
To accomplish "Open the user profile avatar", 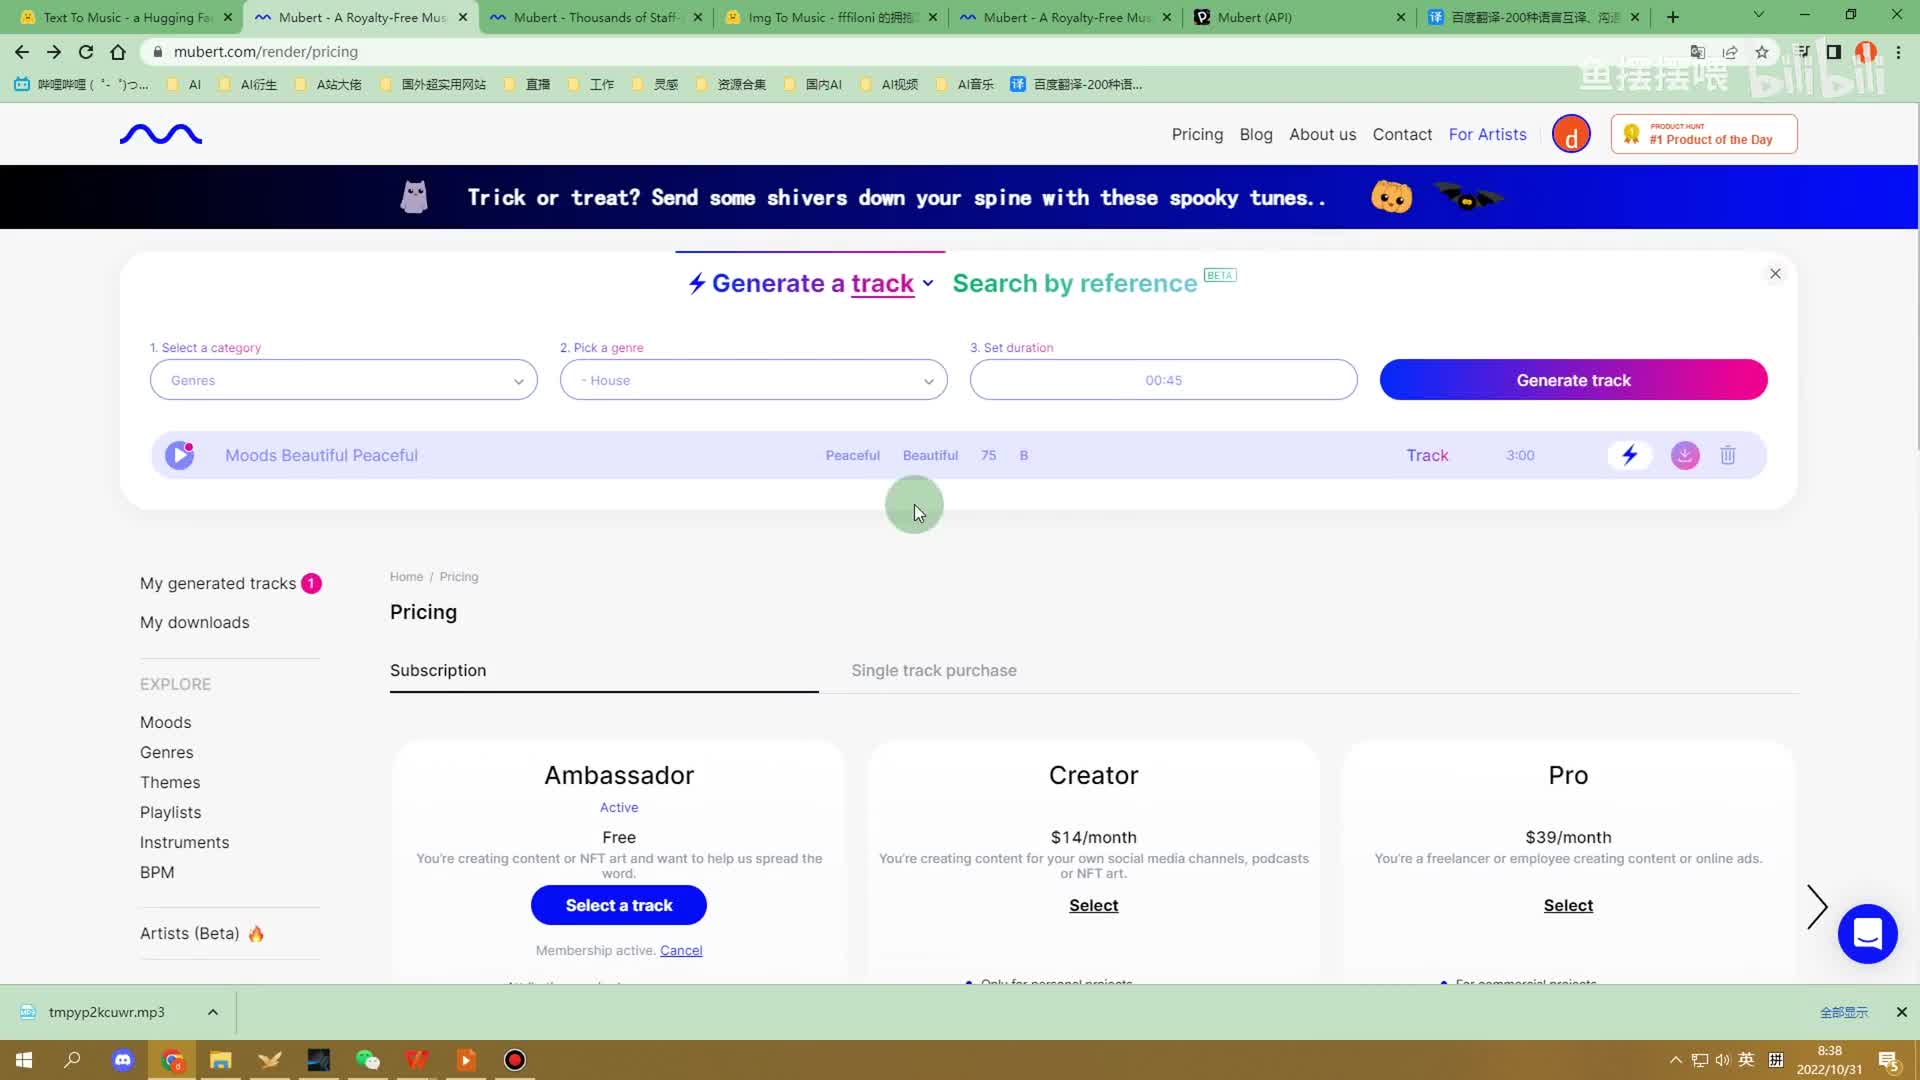I will (1570, 134).
